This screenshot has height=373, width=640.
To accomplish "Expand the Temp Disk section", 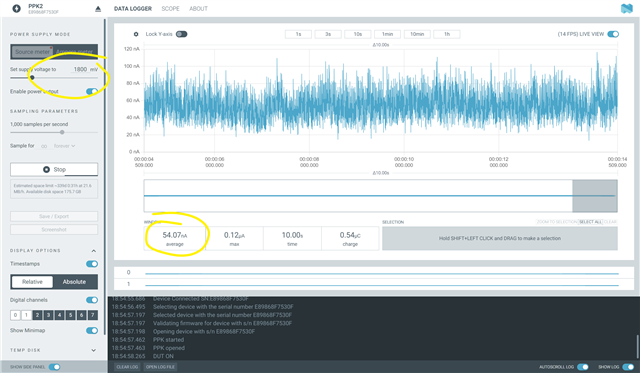I will coord(93,350).
